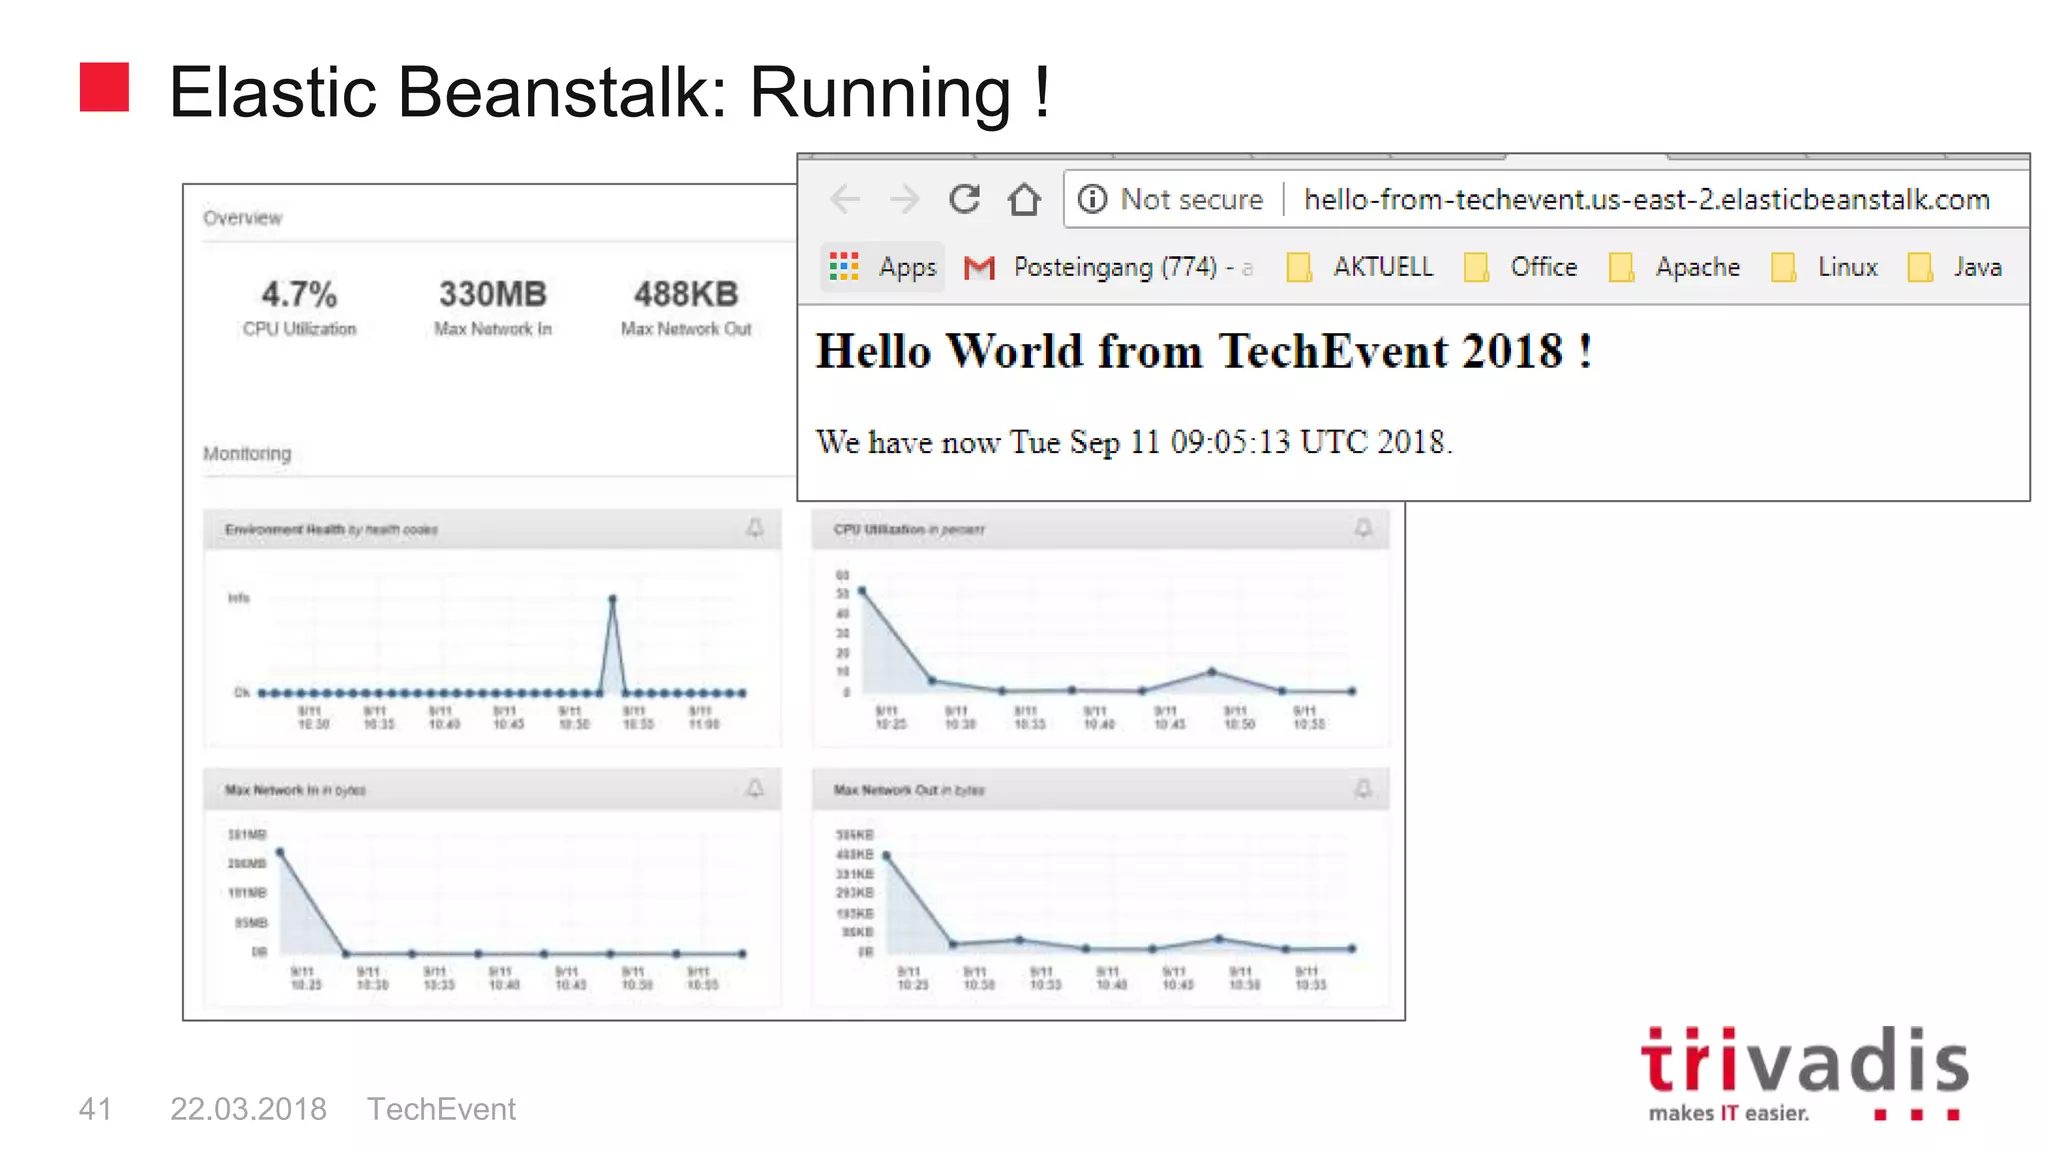The width and height of the screenshot is (2048, 1152).
Task: Click the Overview section heading
Action: coord(242,218)
